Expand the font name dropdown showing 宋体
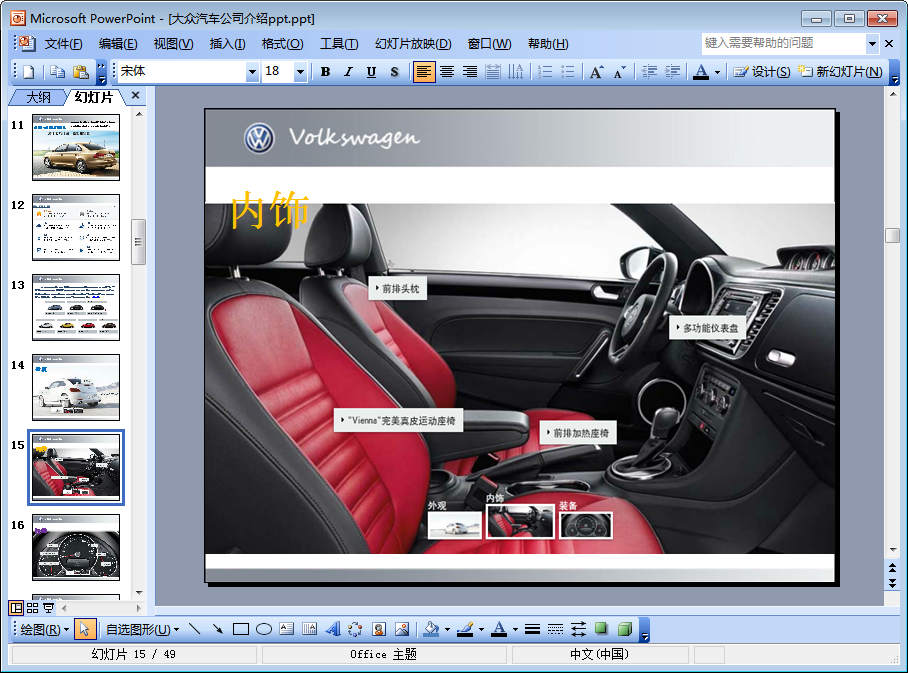908x673 pixels. [252, 72]
